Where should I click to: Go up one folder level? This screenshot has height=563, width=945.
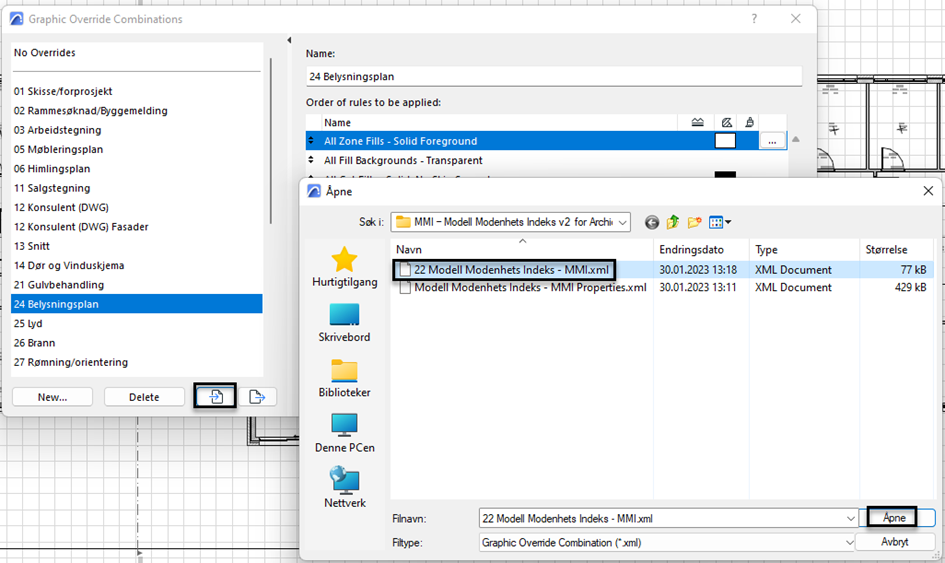point(673,222)
